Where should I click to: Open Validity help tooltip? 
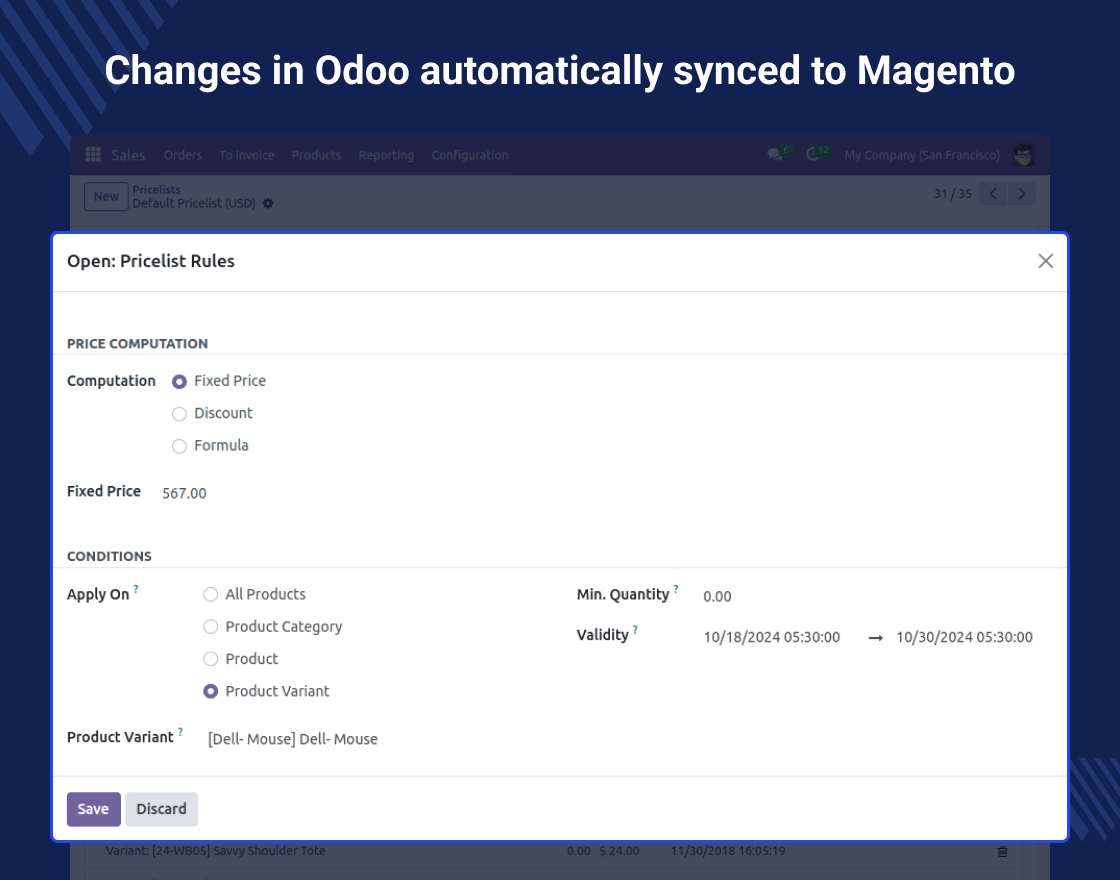pos(635,630)
